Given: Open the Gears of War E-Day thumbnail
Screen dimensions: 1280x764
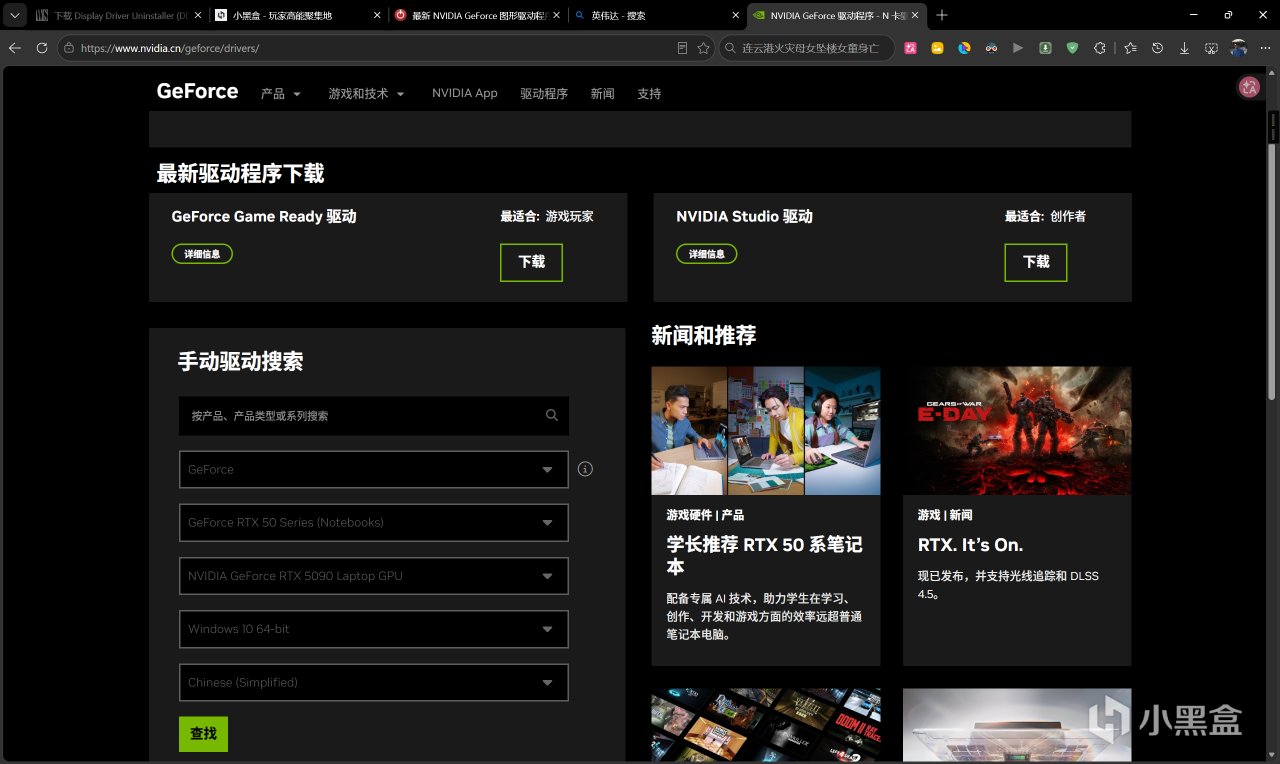Looking at the screenshot, I should coord(1017,430).
